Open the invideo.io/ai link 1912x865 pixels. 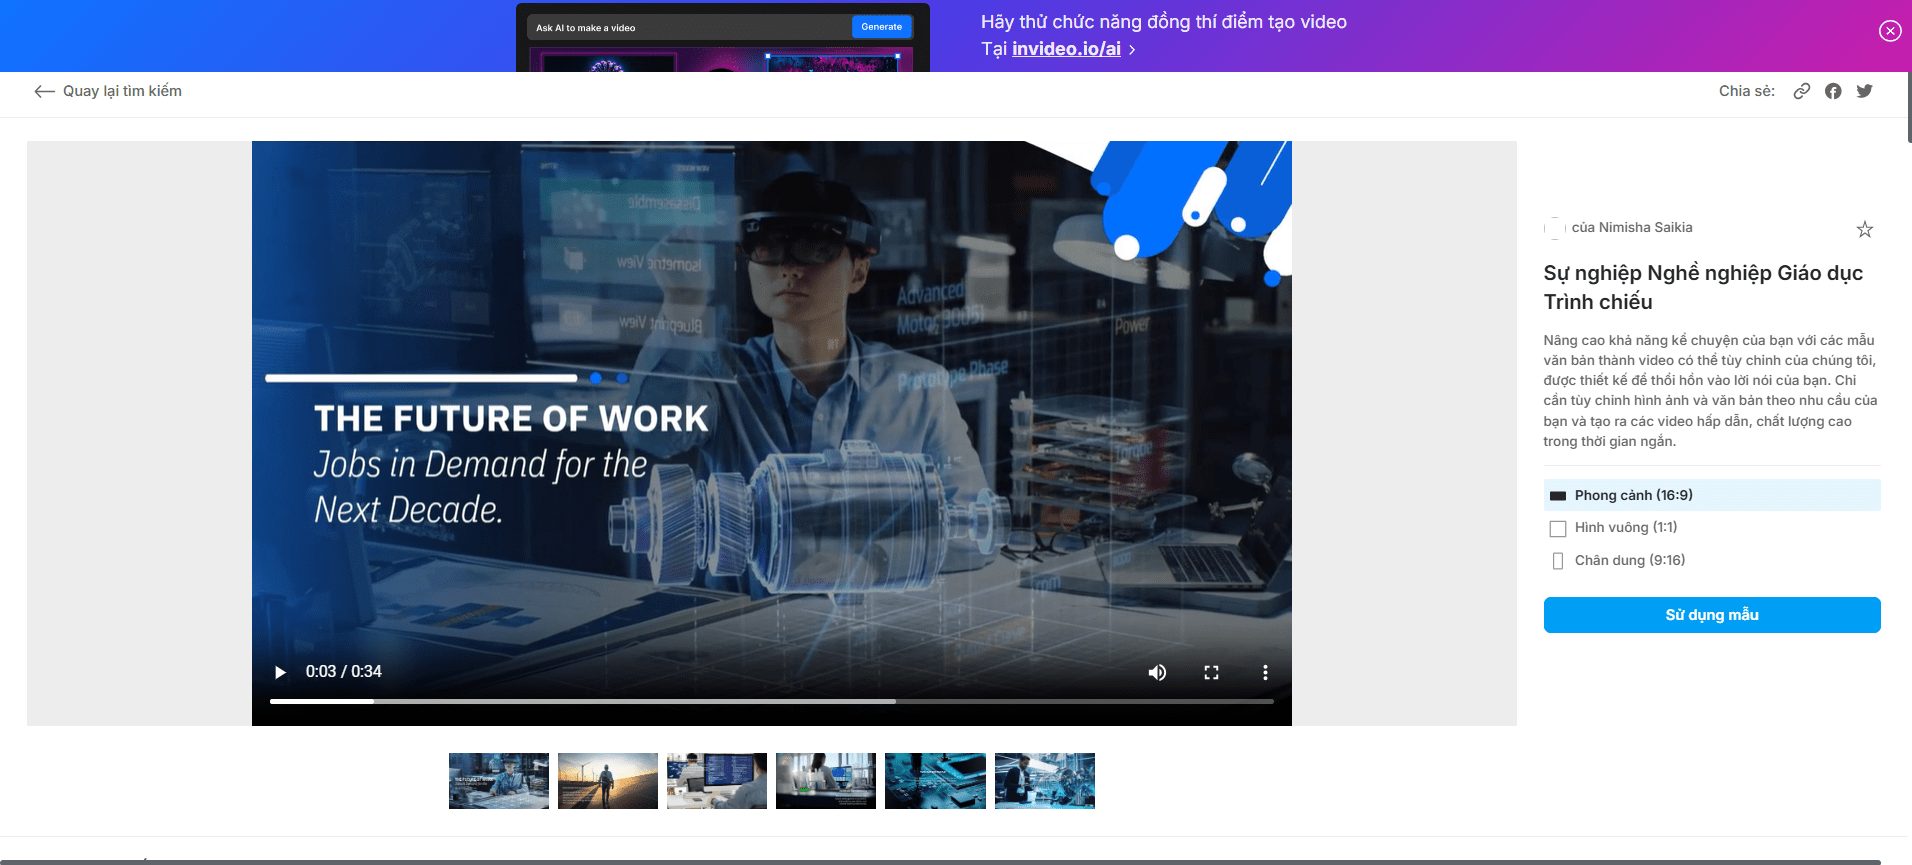coord(1066,49)
